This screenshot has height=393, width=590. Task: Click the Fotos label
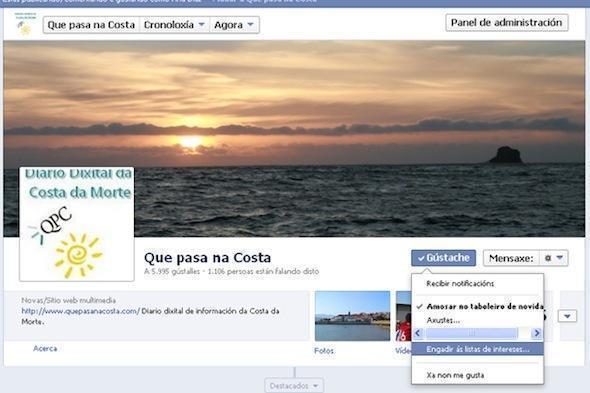[x=324, y=351]
